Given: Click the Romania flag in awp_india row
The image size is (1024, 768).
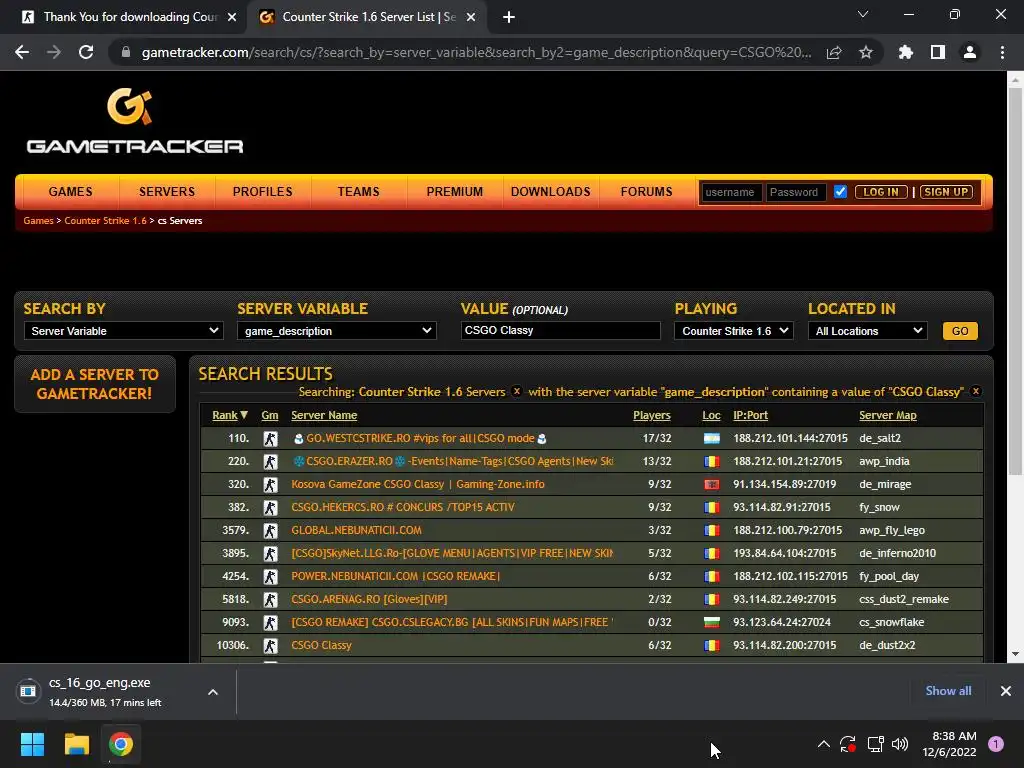Looking at the screenshot, I should (711, 461).
